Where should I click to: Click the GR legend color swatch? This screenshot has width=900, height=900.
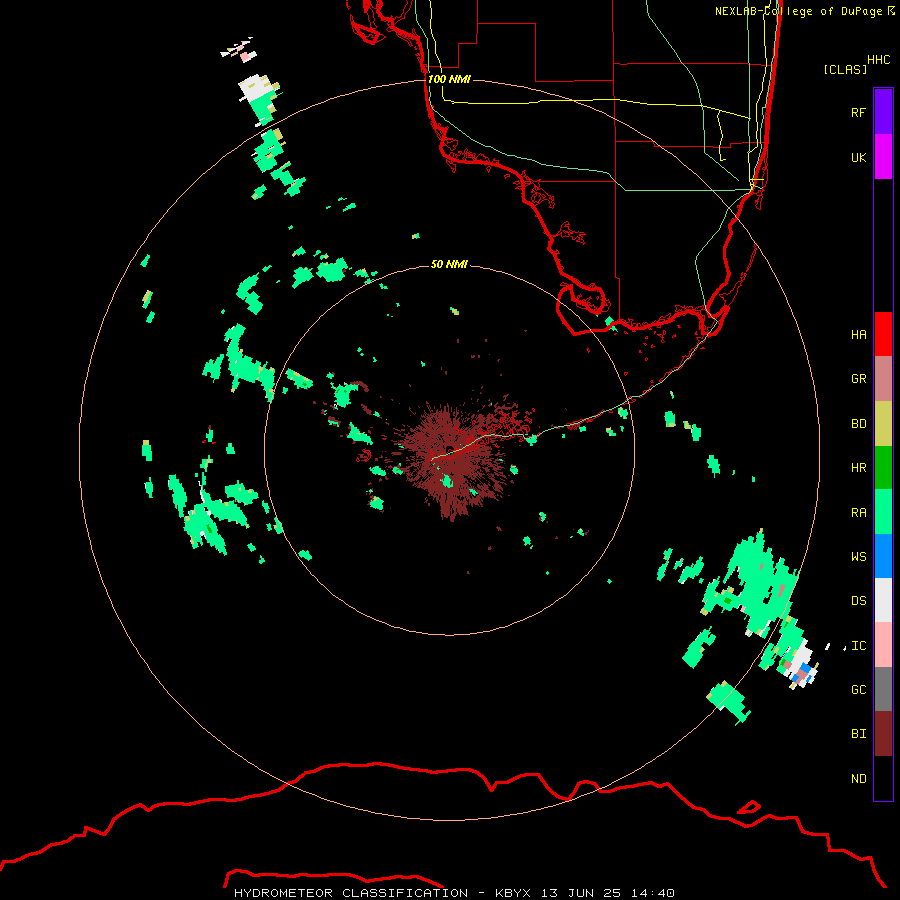click(883, 379)
